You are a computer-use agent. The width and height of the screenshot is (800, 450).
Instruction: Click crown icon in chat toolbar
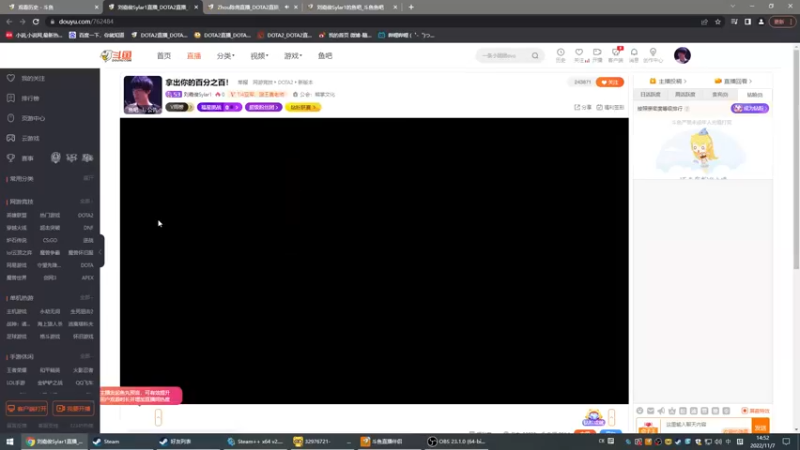point(672,411)
